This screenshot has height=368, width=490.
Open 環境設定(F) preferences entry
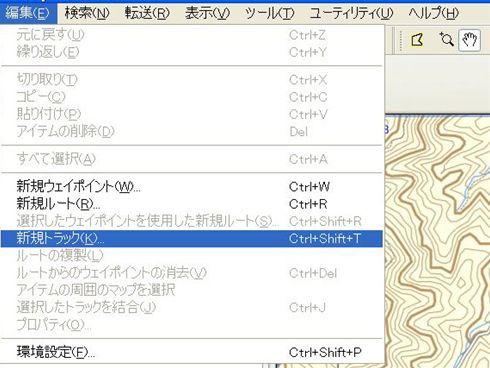pyautogui.click(x=192, y=352)
